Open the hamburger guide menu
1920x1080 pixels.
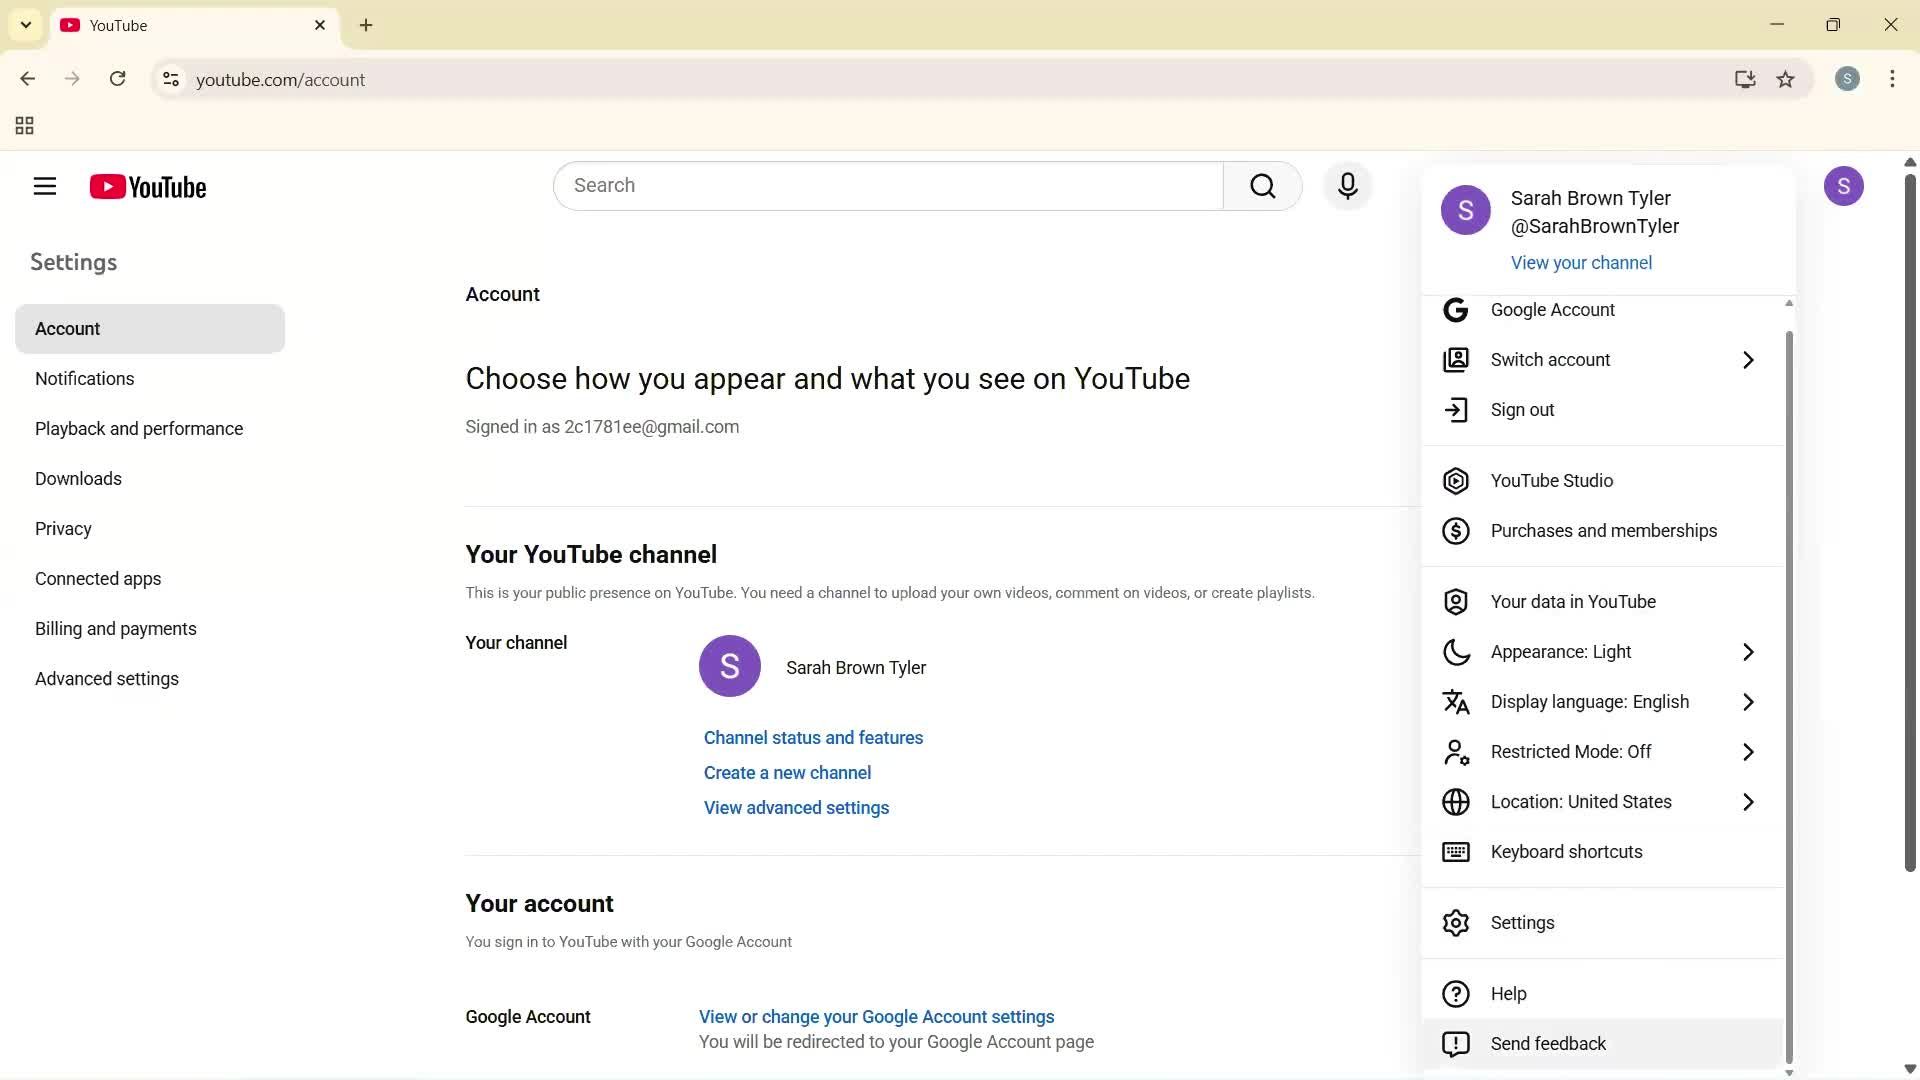(x=44, y=186)
